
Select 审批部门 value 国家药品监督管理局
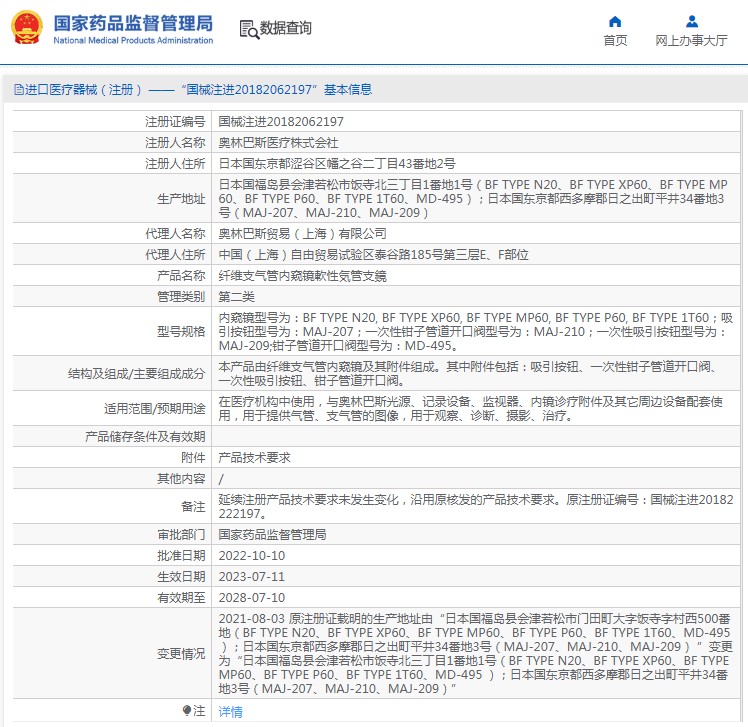click(272, 535)
